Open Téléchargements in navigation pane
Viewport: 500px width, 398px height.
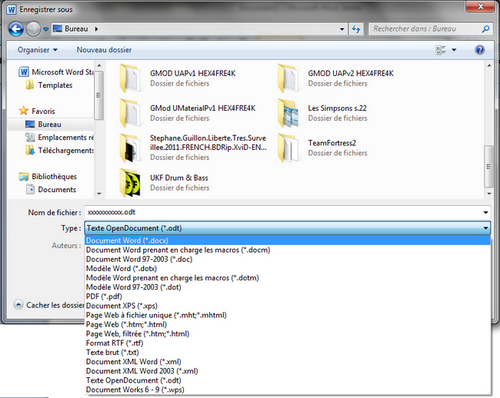click(x=59, y=151)
